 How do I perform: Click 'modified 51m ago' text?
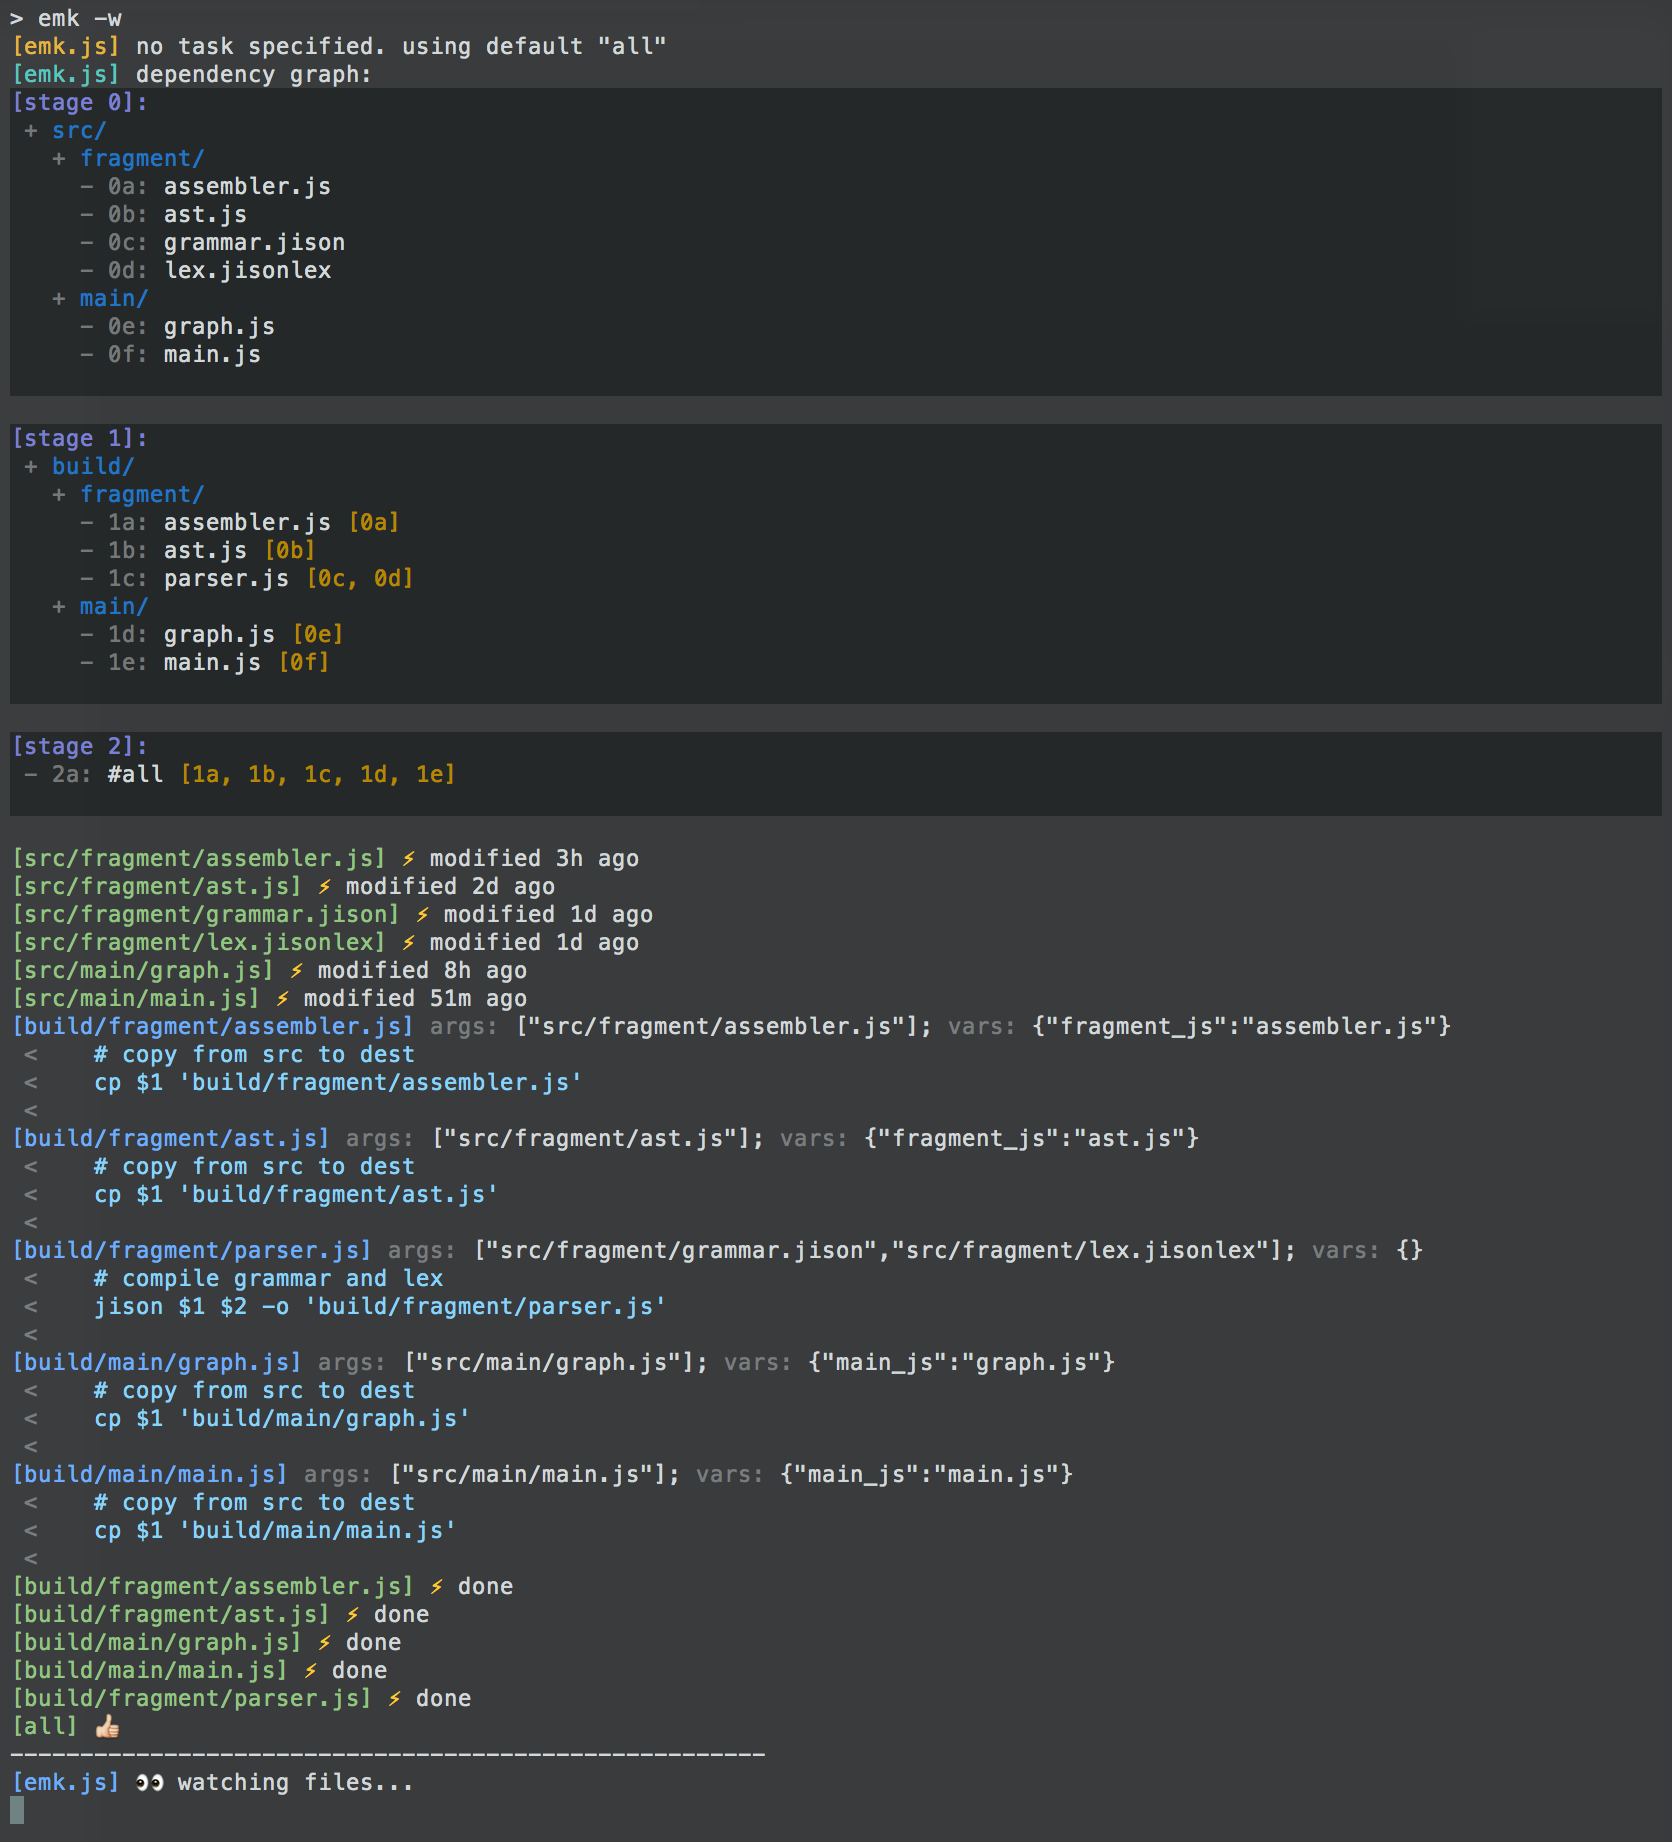pyautogui.click(x=415, y=999)
